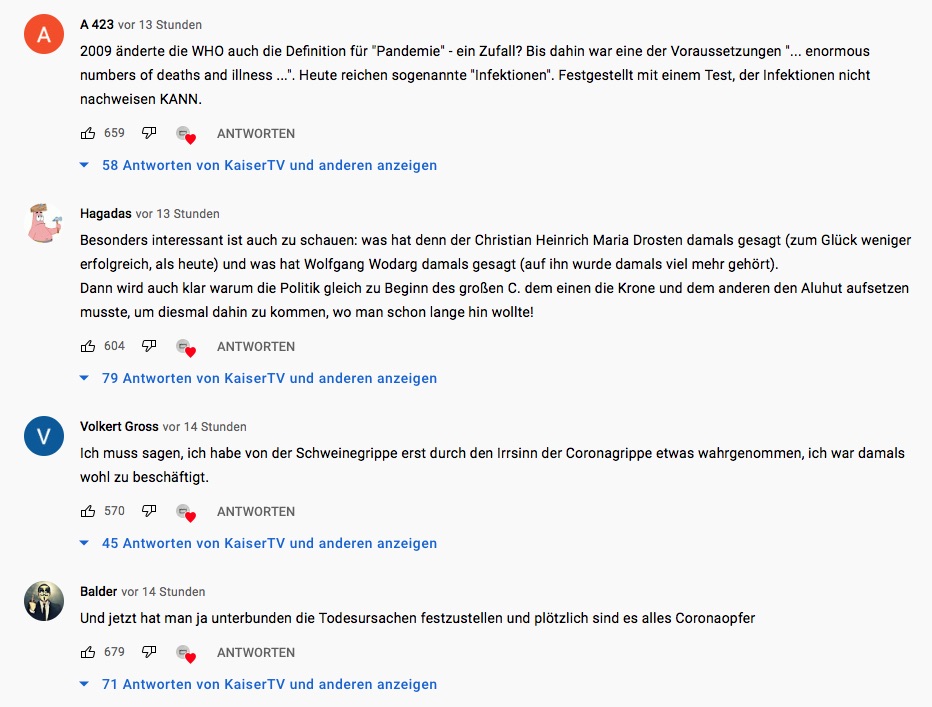The height and width of the screenshot is (707, 932).
Task: Dislike Balder's comment
Action: click(148, 652)
